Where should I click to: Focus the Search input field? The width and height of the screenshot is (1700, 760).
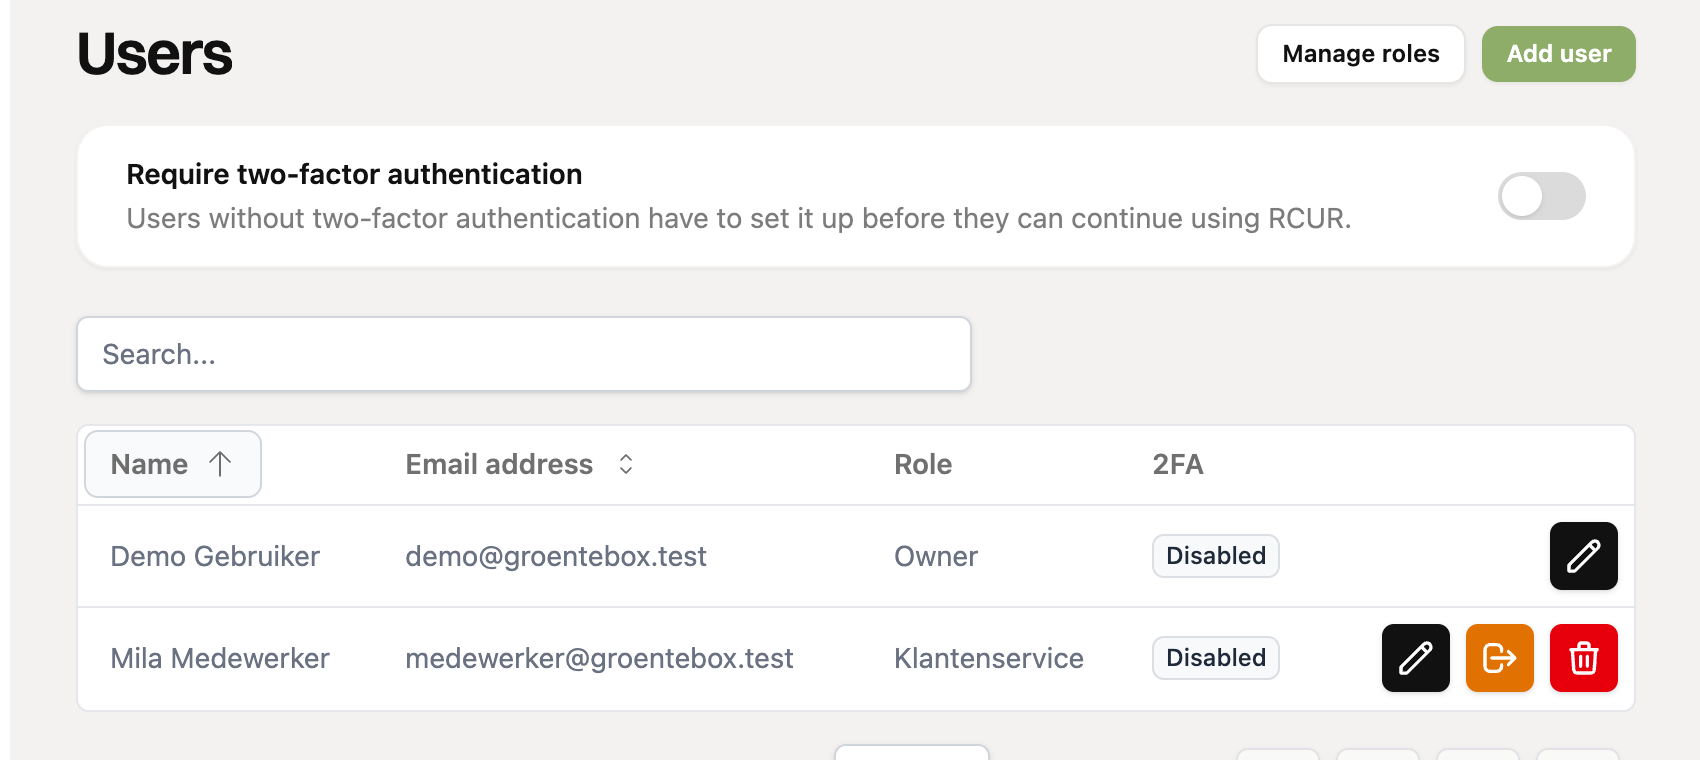524,354
